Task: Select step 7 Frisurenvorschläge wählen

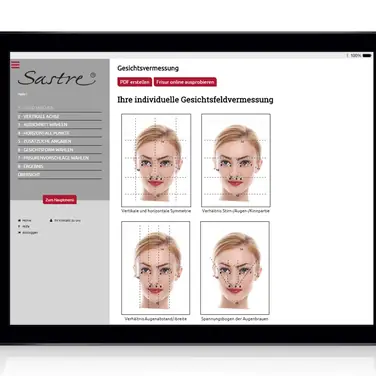Action: (60, 158)
